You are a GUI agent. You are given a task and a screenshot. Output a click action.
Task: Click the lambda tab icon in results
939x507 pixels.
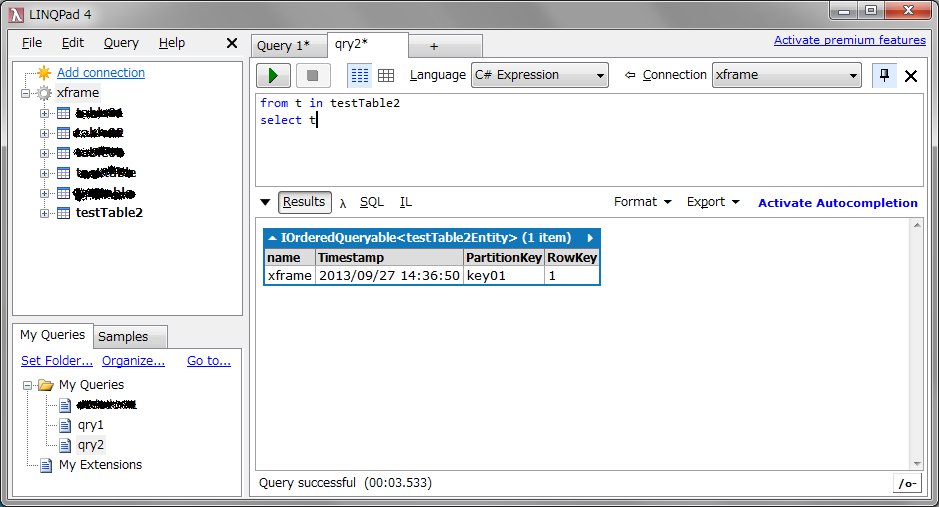[x=343, y=202]
